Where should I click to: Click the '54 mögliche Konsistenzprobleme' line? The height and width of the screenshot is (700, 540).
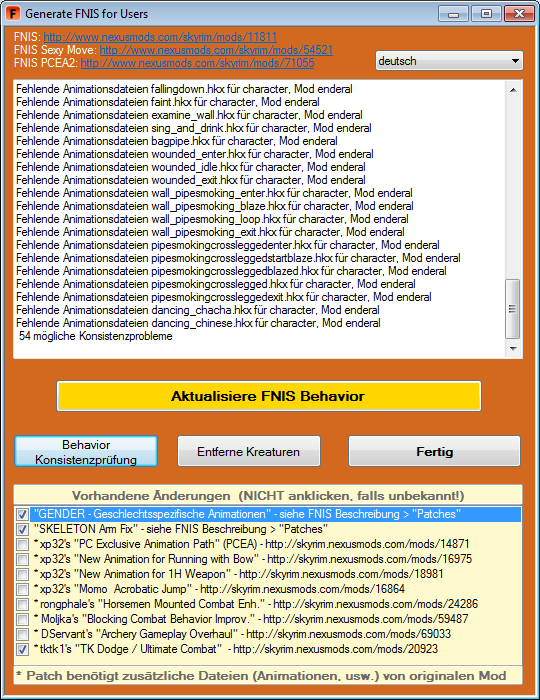[x=96, y=336]
